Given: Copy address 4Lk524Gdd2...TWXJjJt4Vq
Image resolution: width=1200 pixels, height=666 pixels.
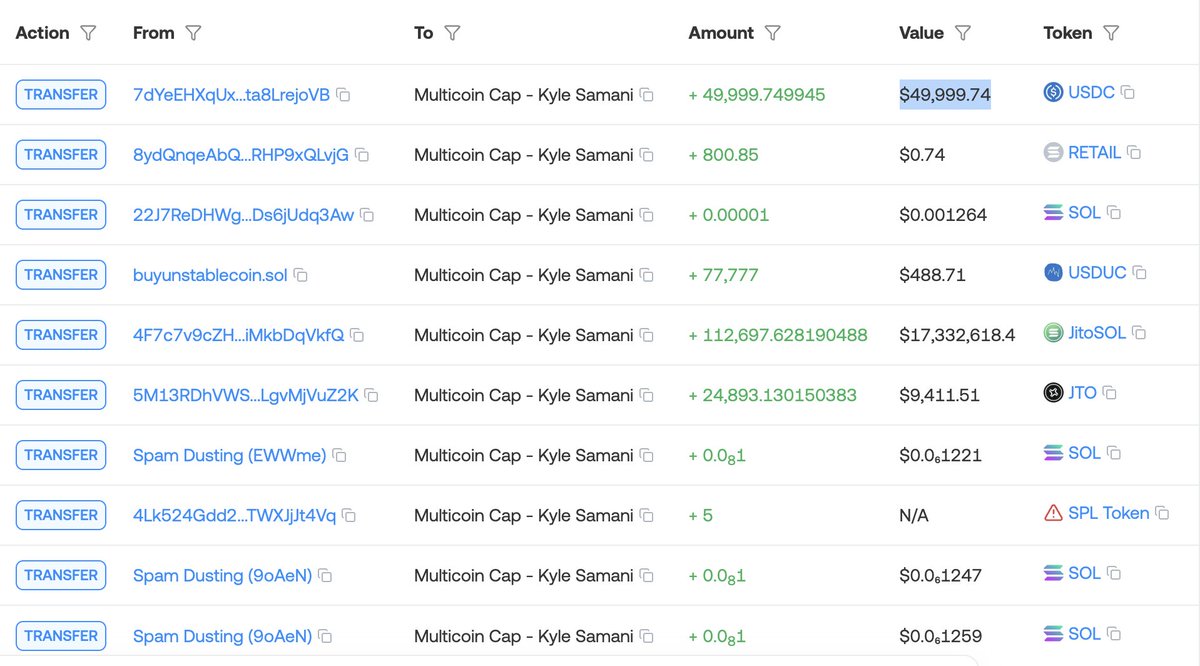Looking at the screenshot, I should tap(349, 515).
